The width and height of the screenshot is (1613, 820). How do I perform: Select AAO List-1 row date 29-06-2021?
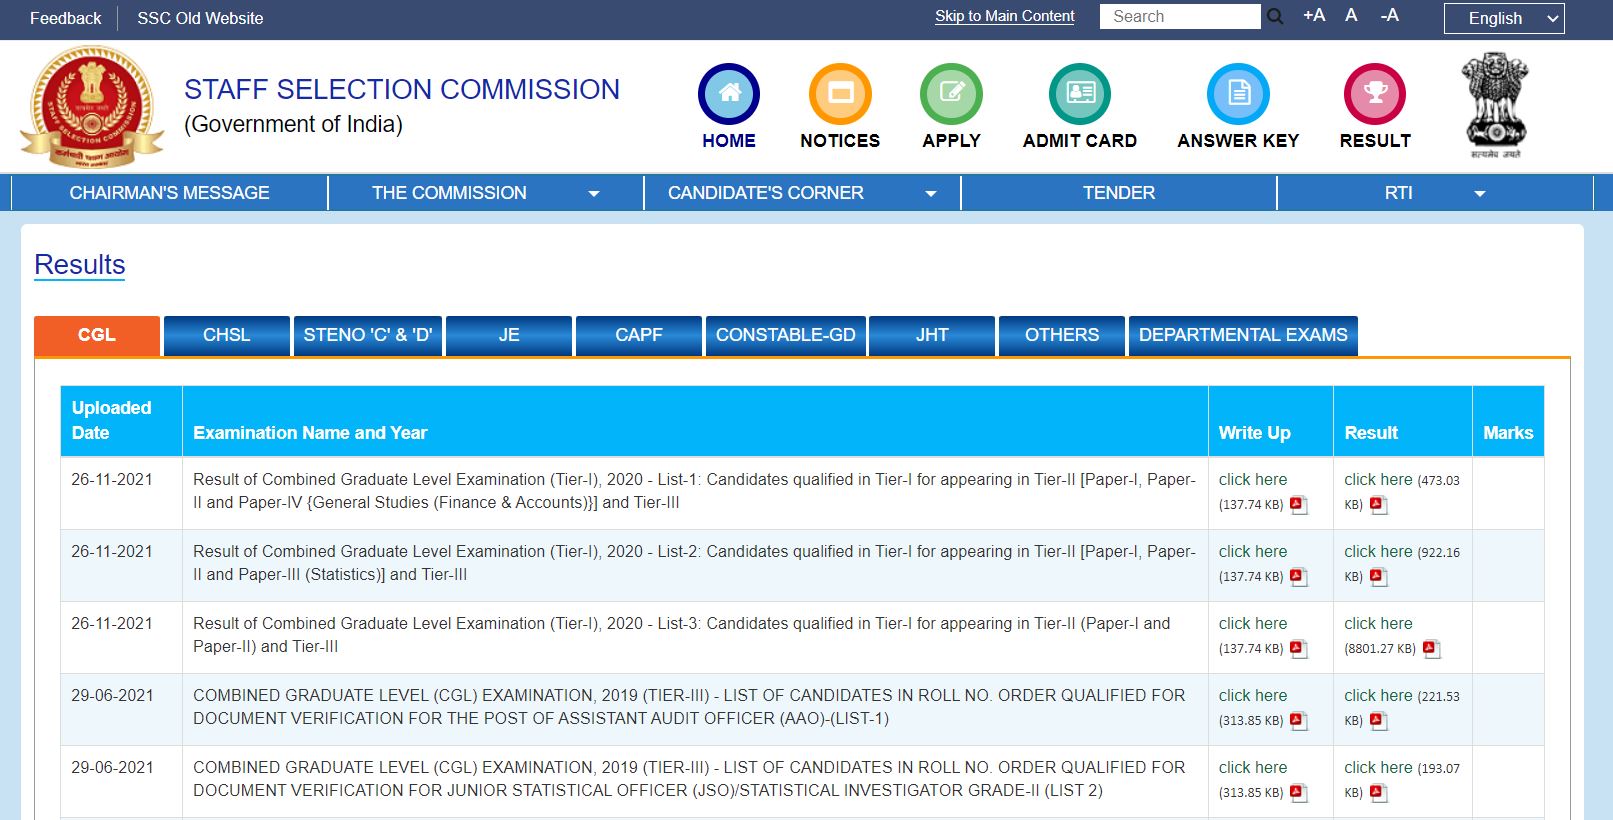coord(112,696)
